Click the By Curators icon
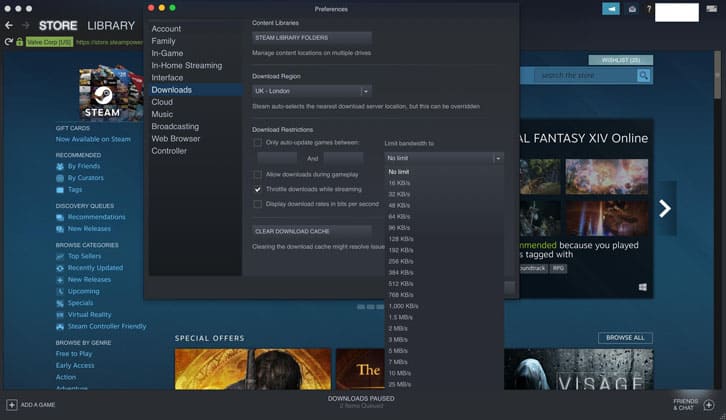 pyautogui.click(x=60, y=178)
